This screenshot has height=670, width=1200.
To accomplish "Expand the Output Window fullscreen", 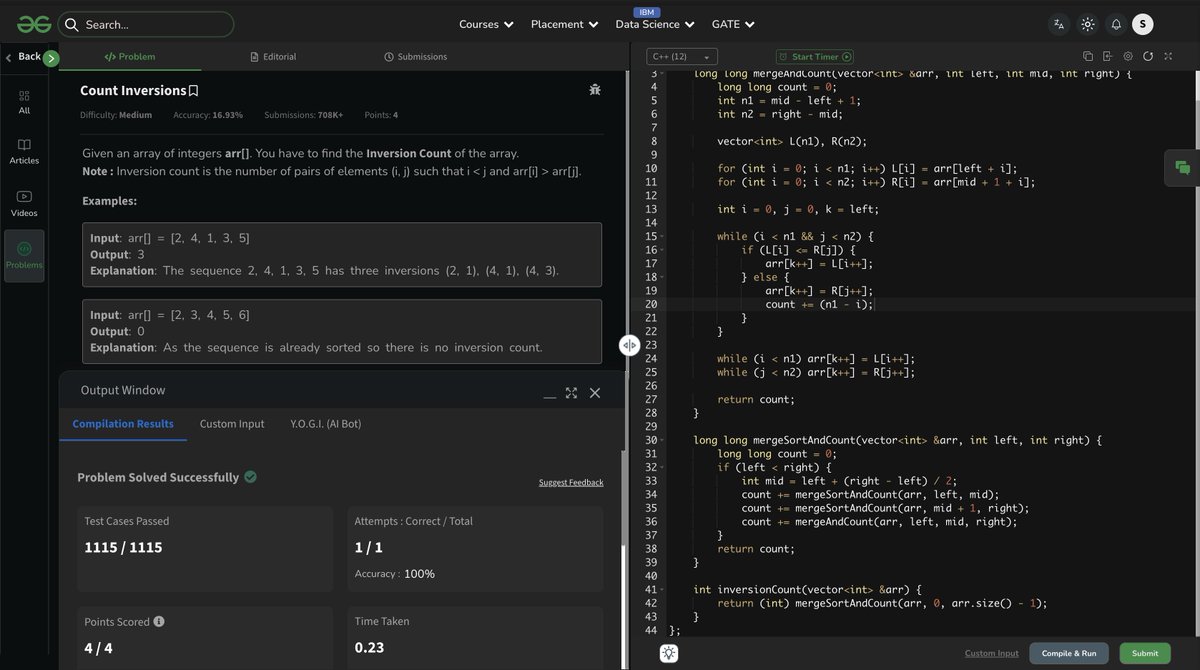I will tap(572, 393).
